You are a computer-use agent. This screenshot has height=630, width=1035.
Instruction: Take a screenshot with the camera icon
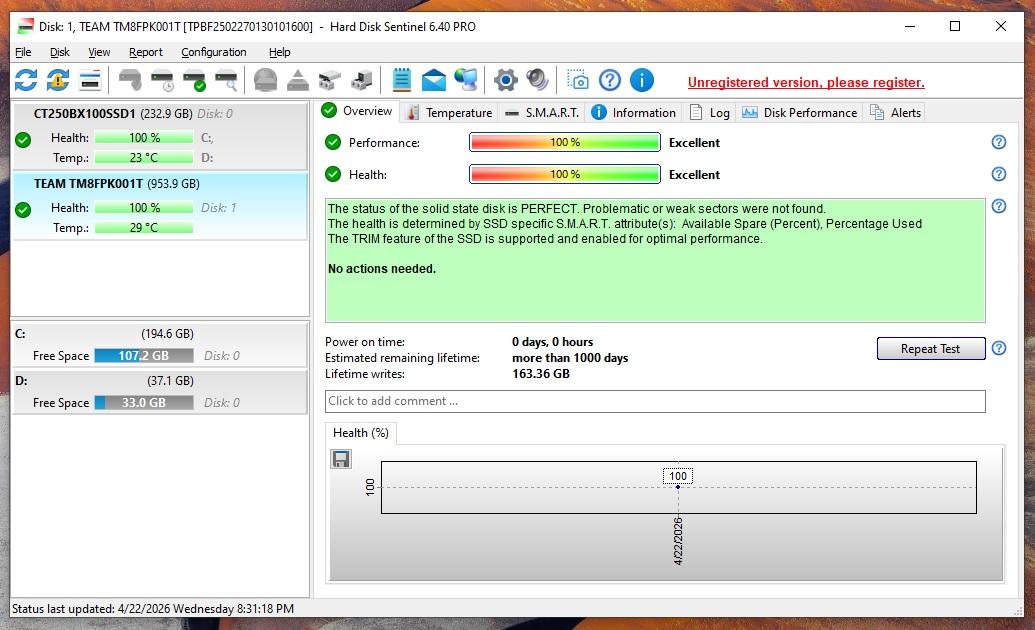click(x=578, y=80)
